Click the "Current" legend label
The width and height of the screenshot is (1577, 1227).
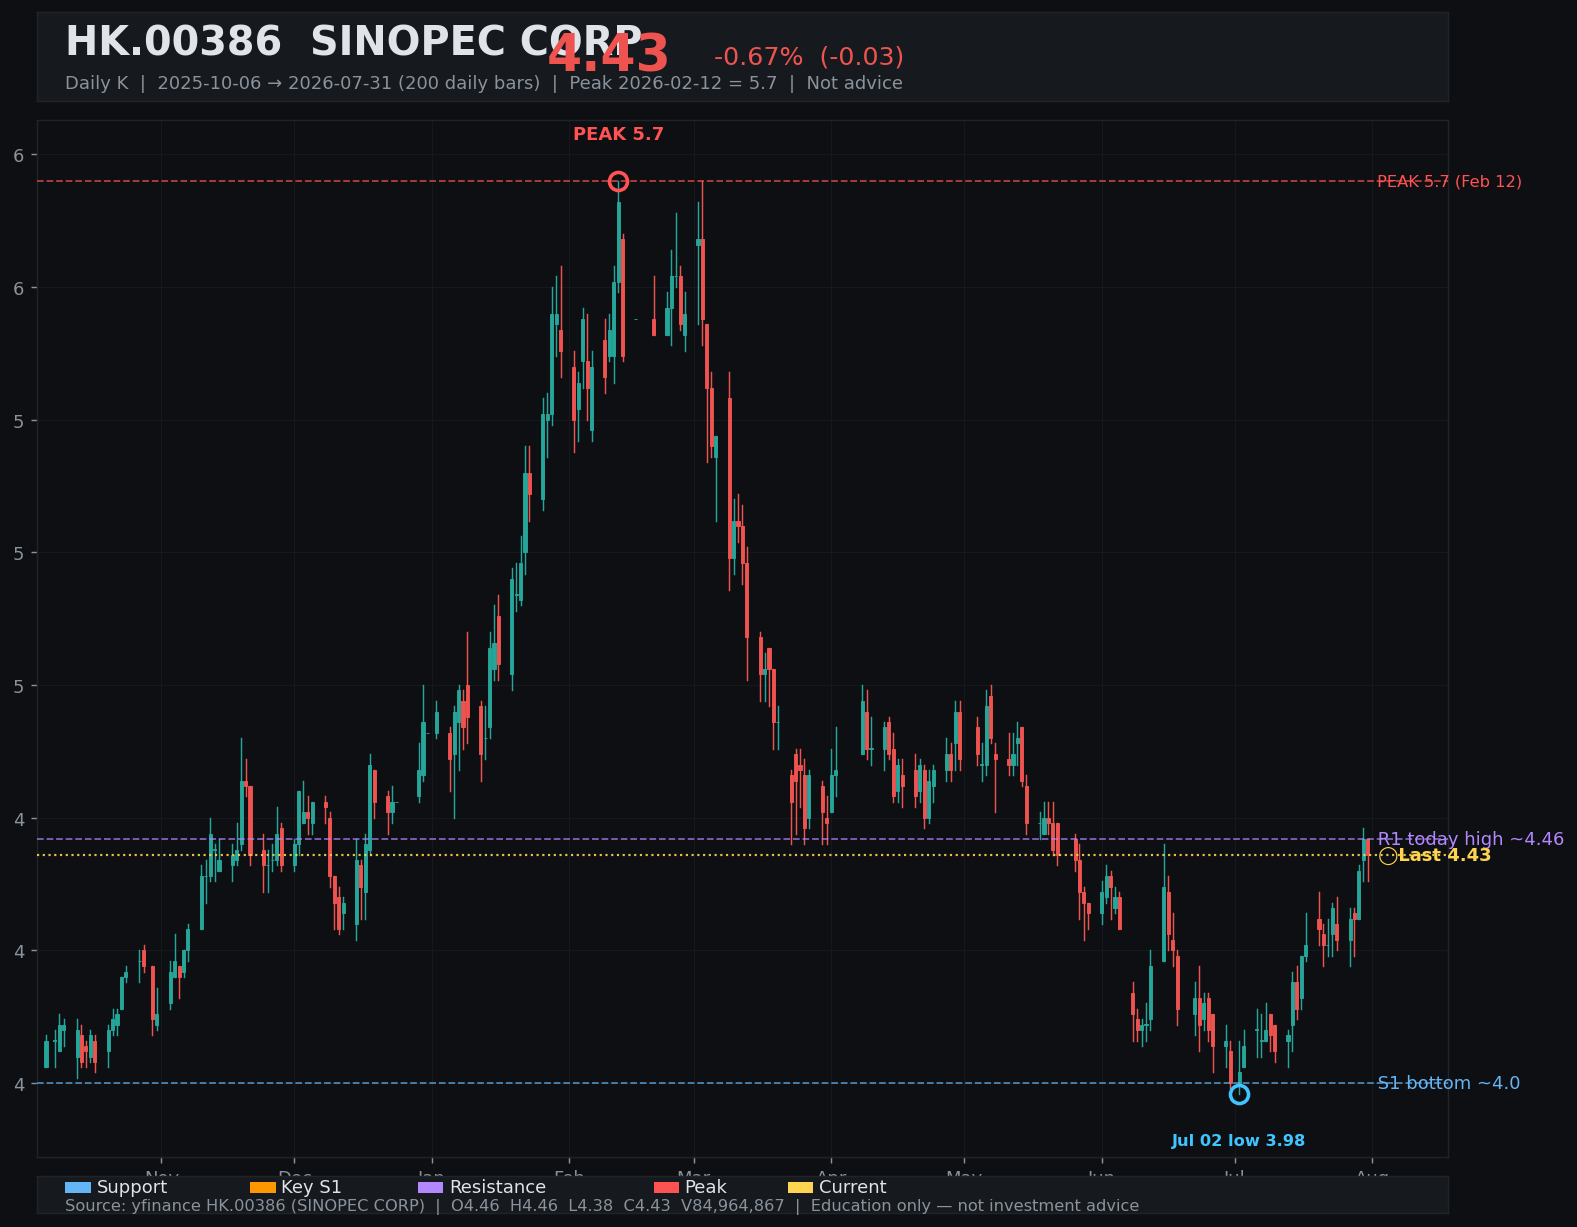pos(852,1187)
